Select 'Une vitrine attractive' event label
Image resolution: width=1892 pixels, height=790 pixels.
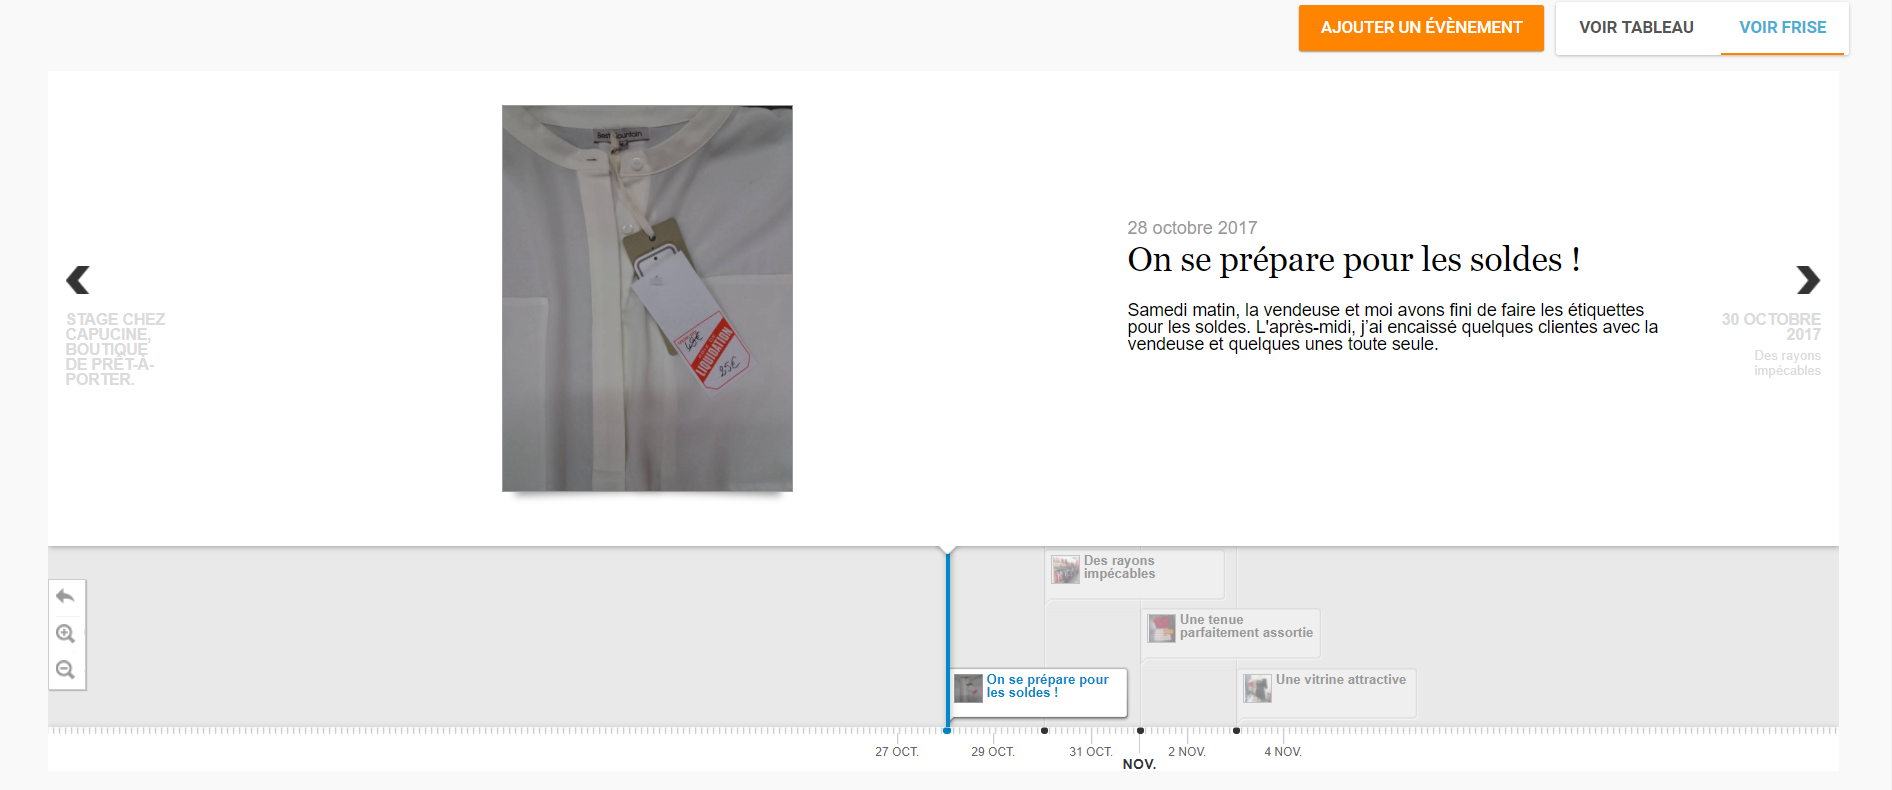pos(1340,680)
